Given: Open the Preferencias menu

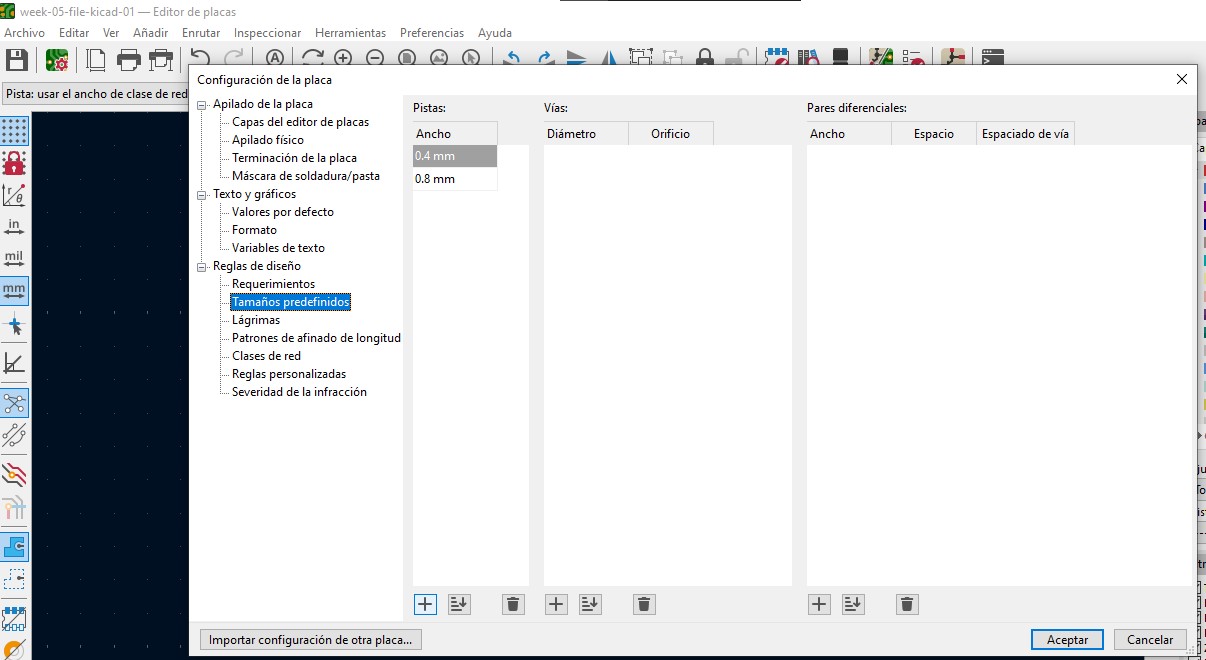Looking at the screenshot, I should pyautogui.click(x=432, y=33).
